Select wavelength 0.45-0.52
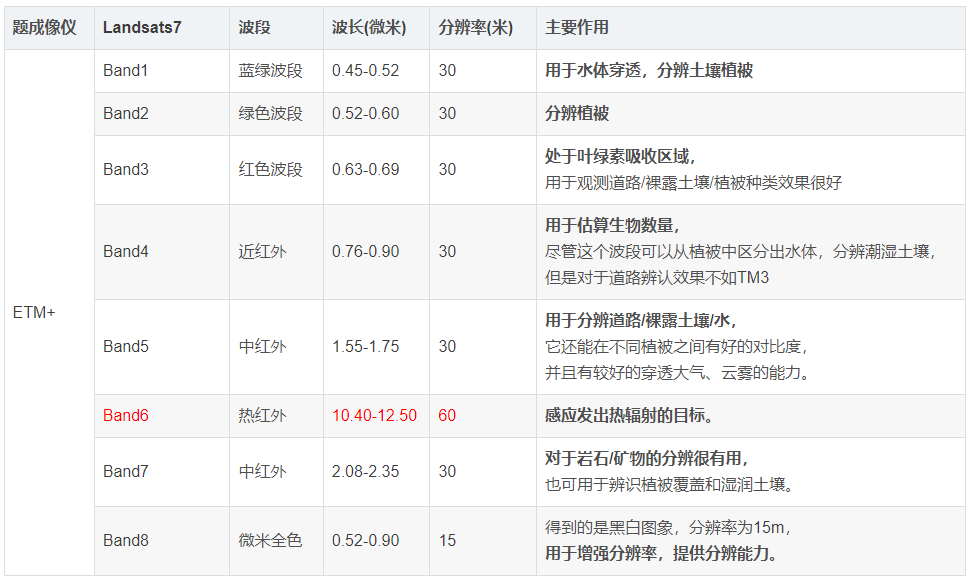The height and width of the screenshot is (585, 980). click(366, 71)
